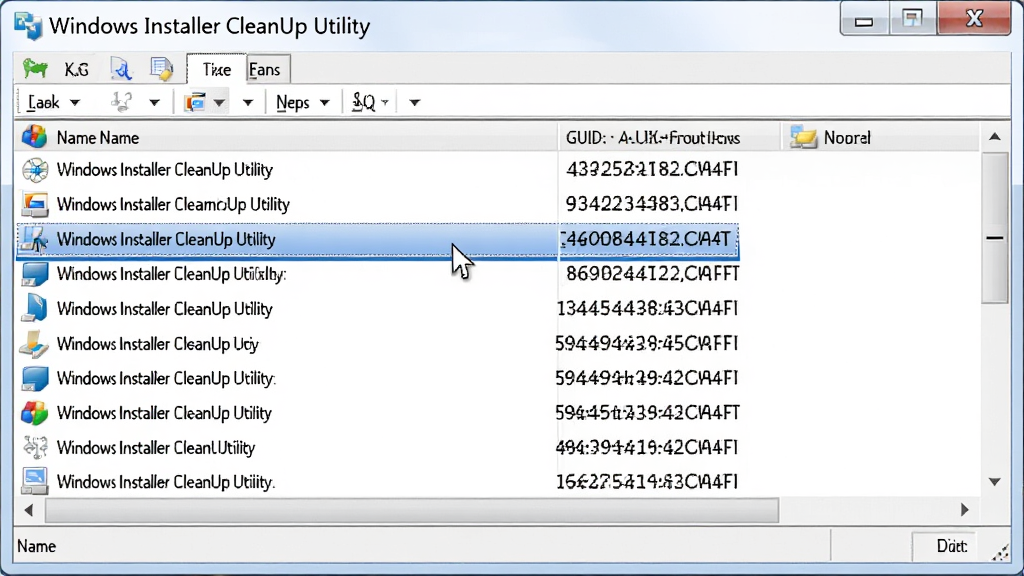Expand the standalone arrow before Neps
1024x576 pixels.
(248, 103)
